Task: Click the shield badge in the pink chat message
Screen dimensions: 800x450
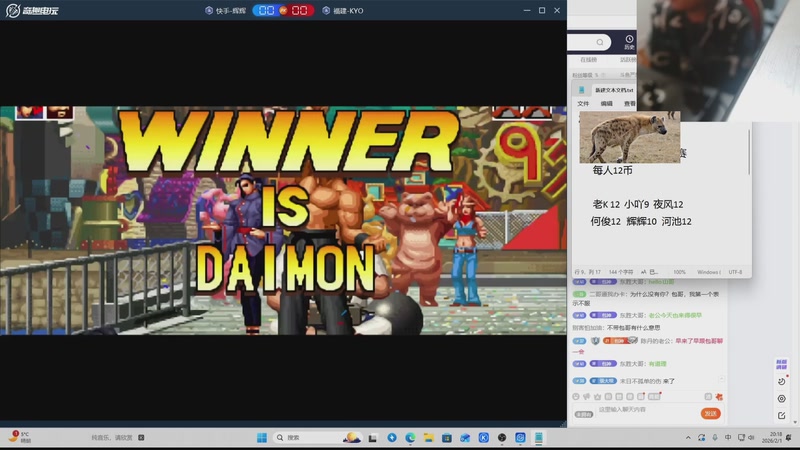Action: tap(595, 340)
